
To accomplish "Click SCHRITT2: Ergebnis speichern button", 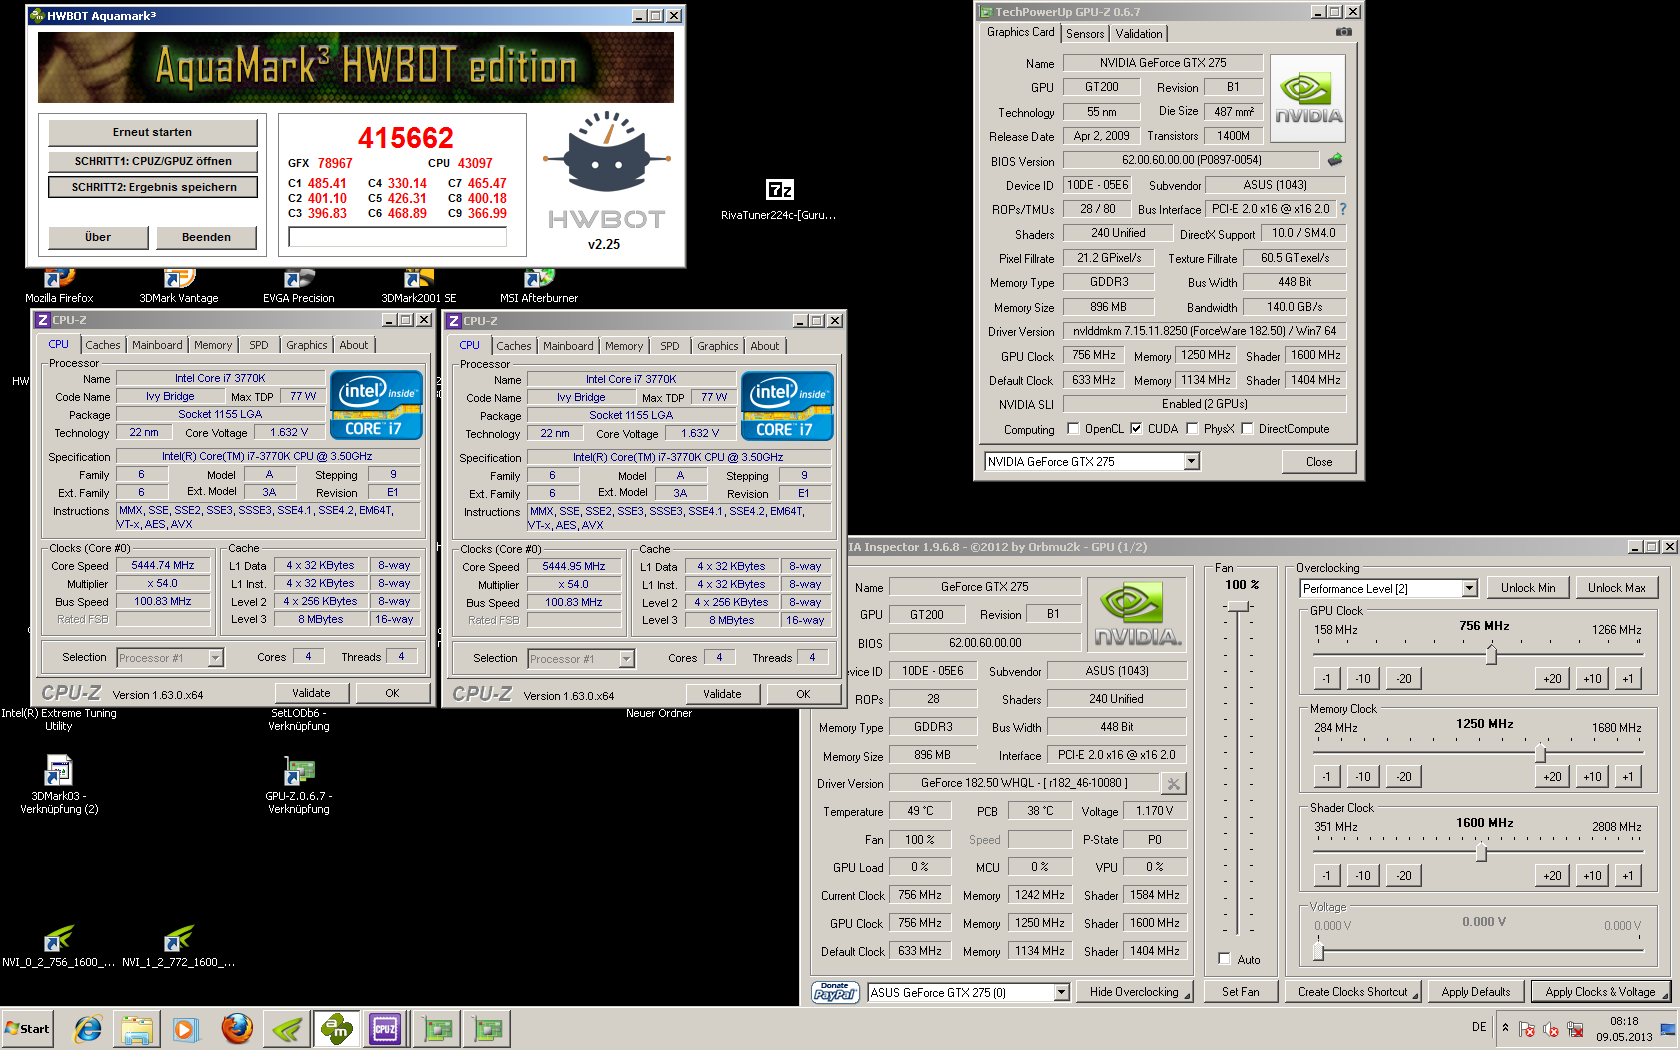I will point(153,187).
